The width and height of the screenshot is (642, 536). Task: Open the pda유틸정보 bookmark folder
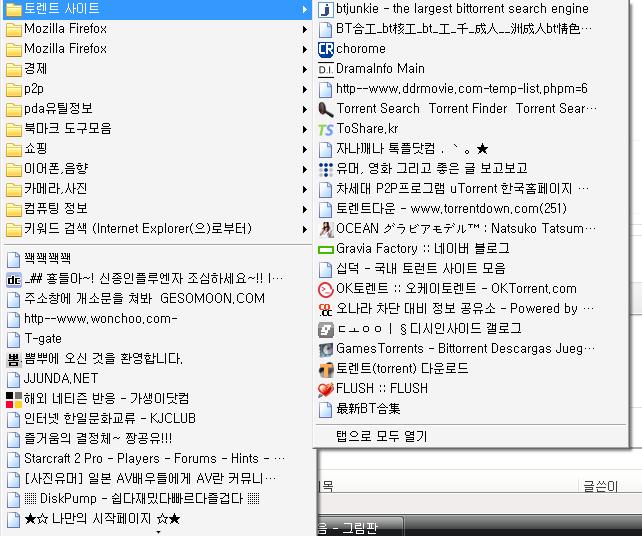tap(157, 109)
